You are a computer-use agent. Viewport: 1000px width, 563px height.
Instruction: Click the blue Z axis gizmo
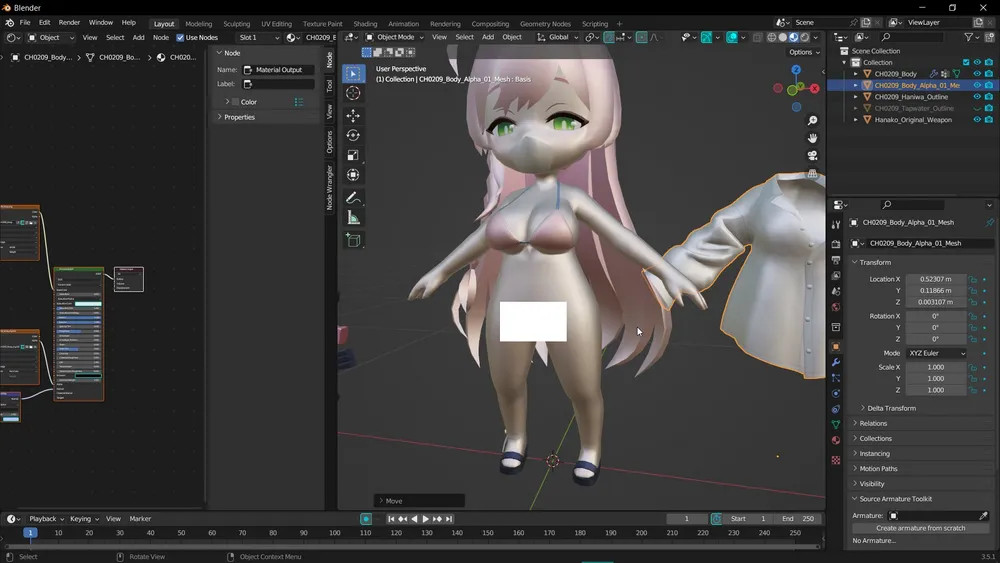point(796,69)
